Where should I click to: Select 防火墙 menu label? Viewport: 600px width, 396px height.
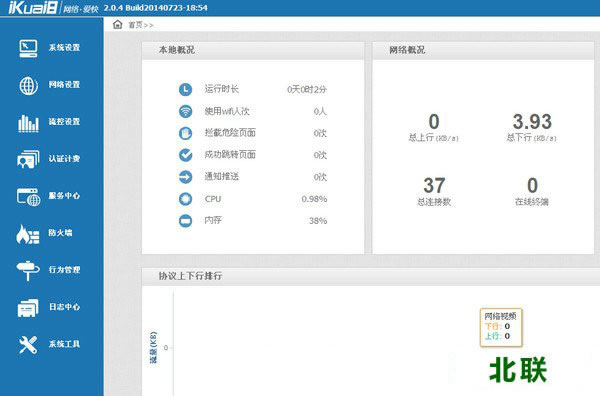point(60,233)
